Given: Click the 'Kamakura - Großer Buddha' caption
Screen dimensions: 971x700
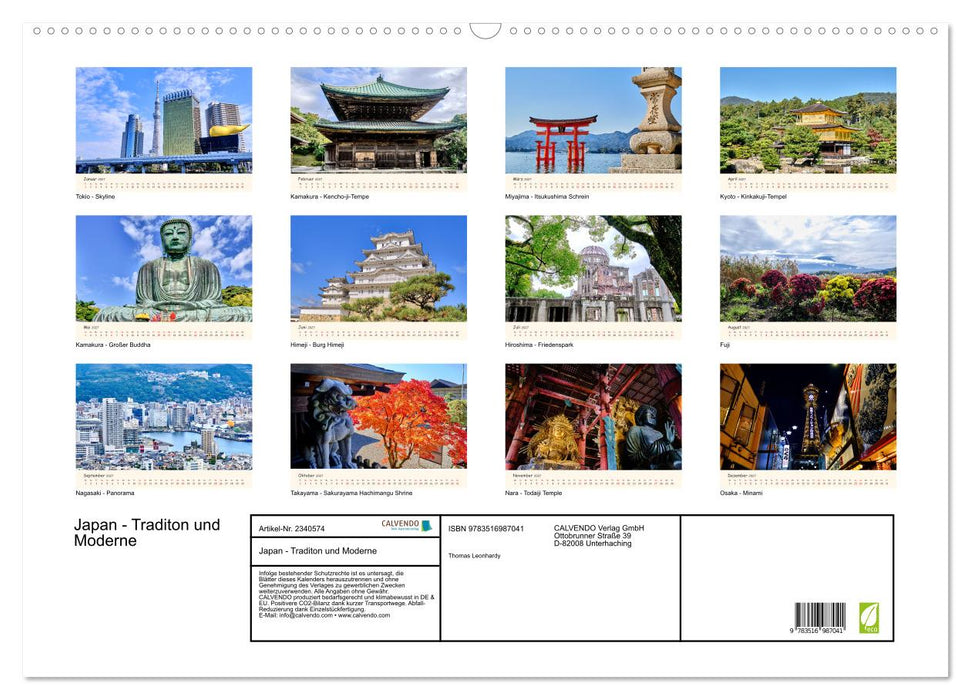Looking at the screenshot, I should tap(113, 344).
